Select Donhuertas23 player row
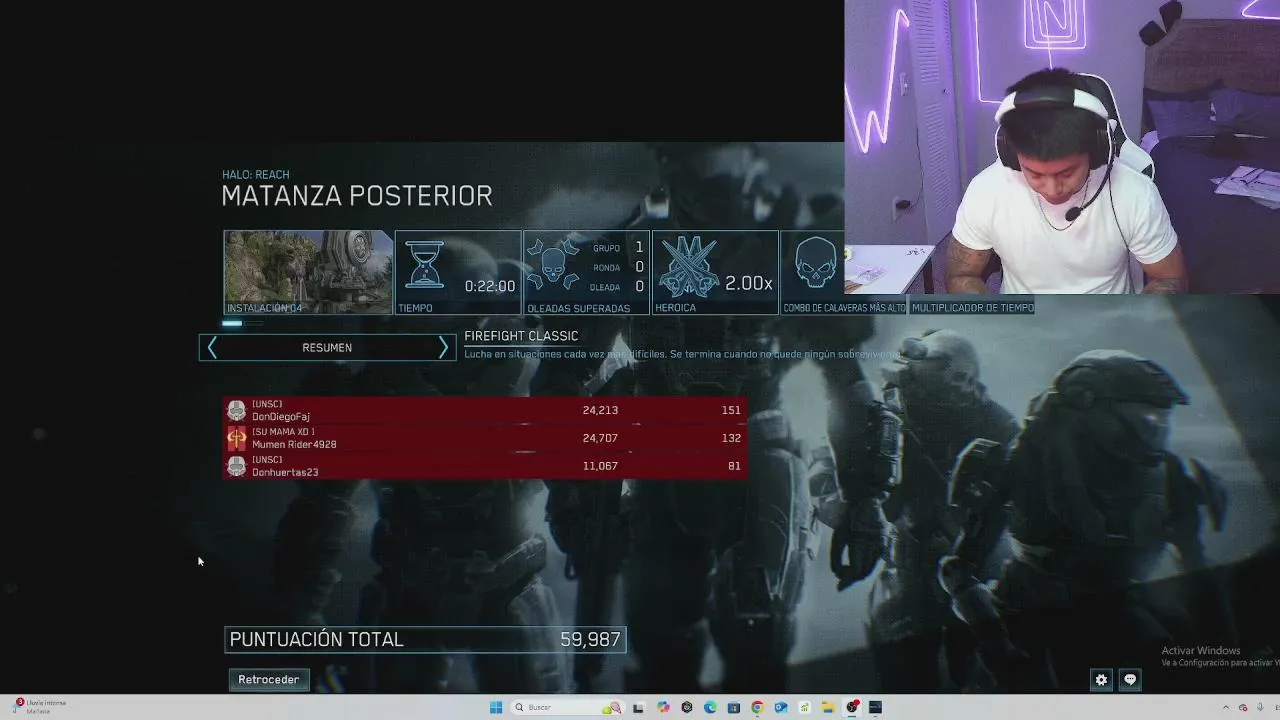This screenshot has height=720, width=1280. [485, 466]
